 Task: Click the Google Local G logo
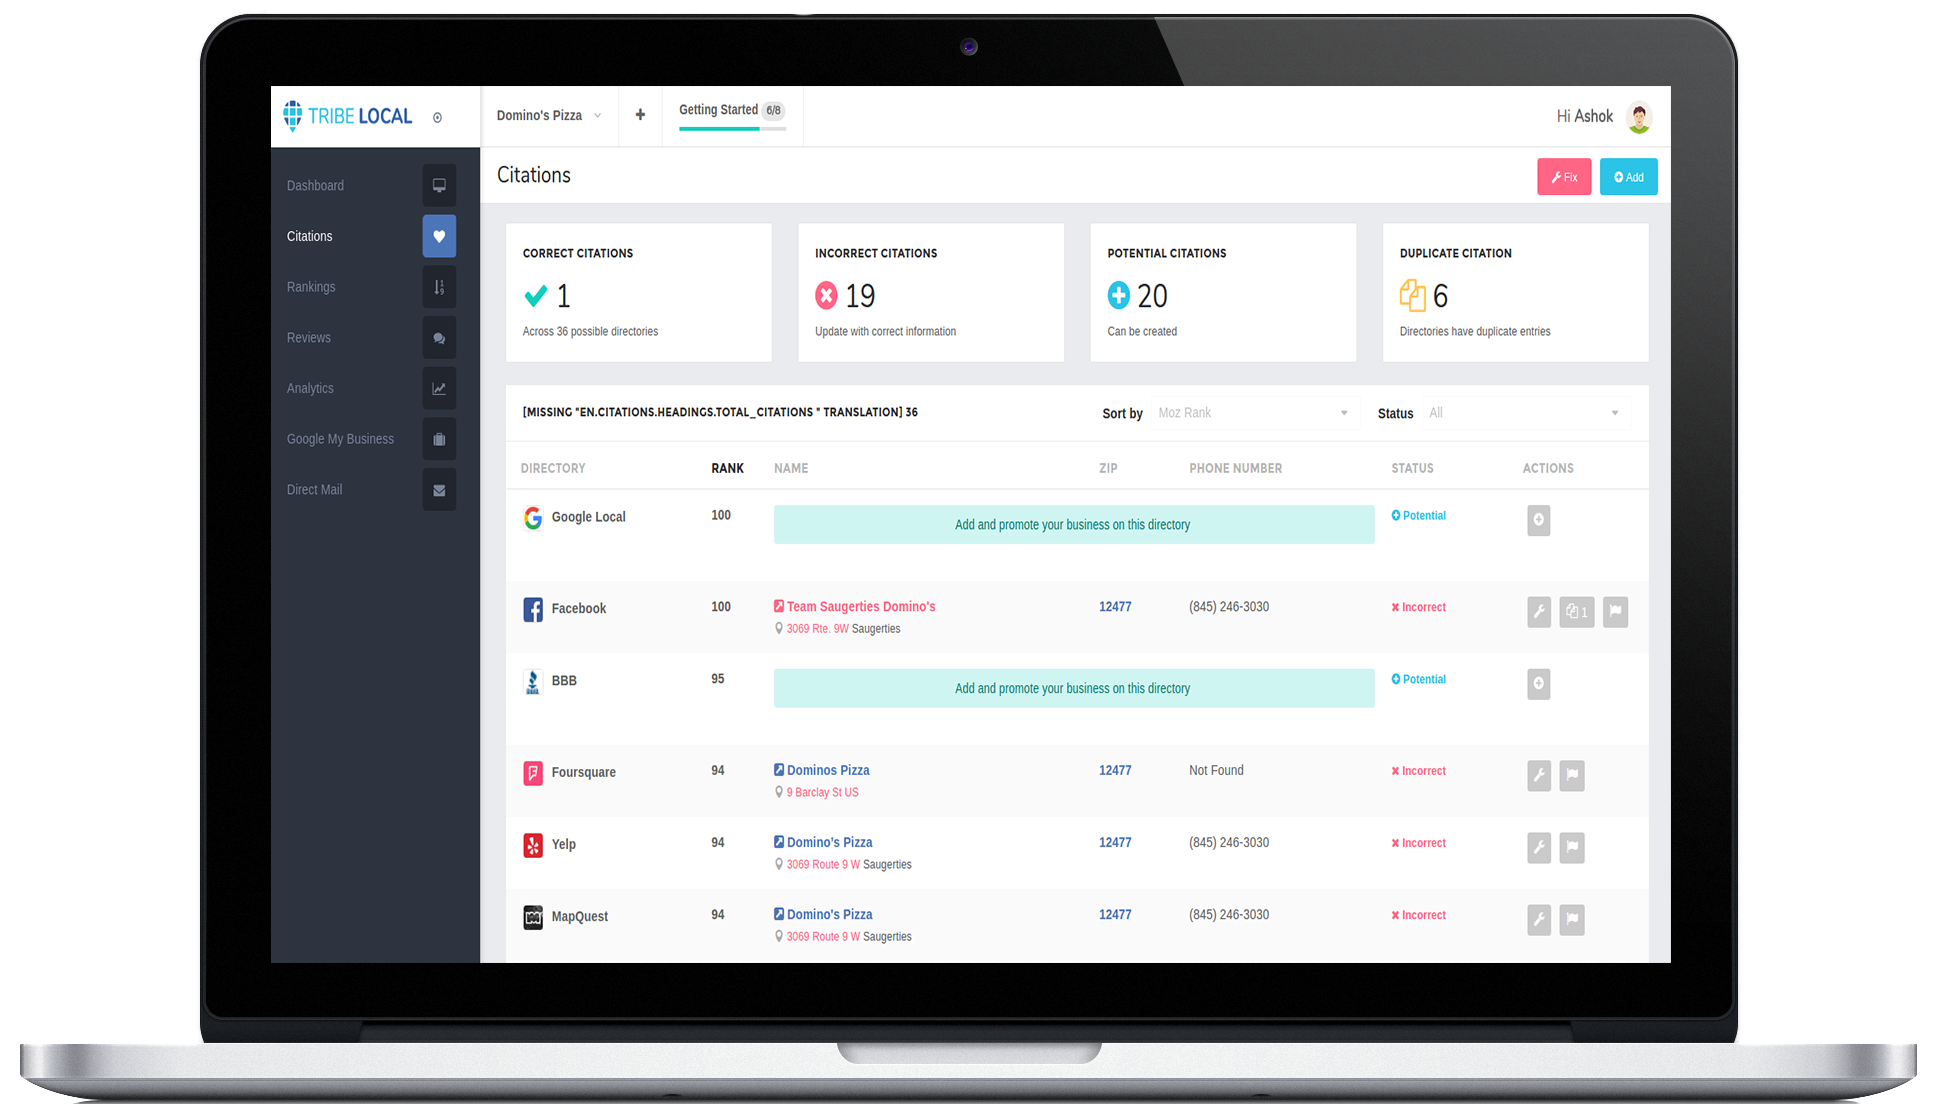click(533, 518)
